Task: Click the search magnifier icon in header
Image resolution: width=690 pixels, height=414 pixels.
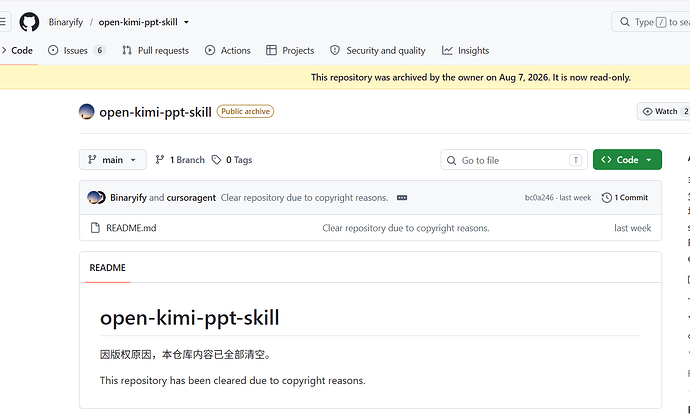Action: click(624, 22)
